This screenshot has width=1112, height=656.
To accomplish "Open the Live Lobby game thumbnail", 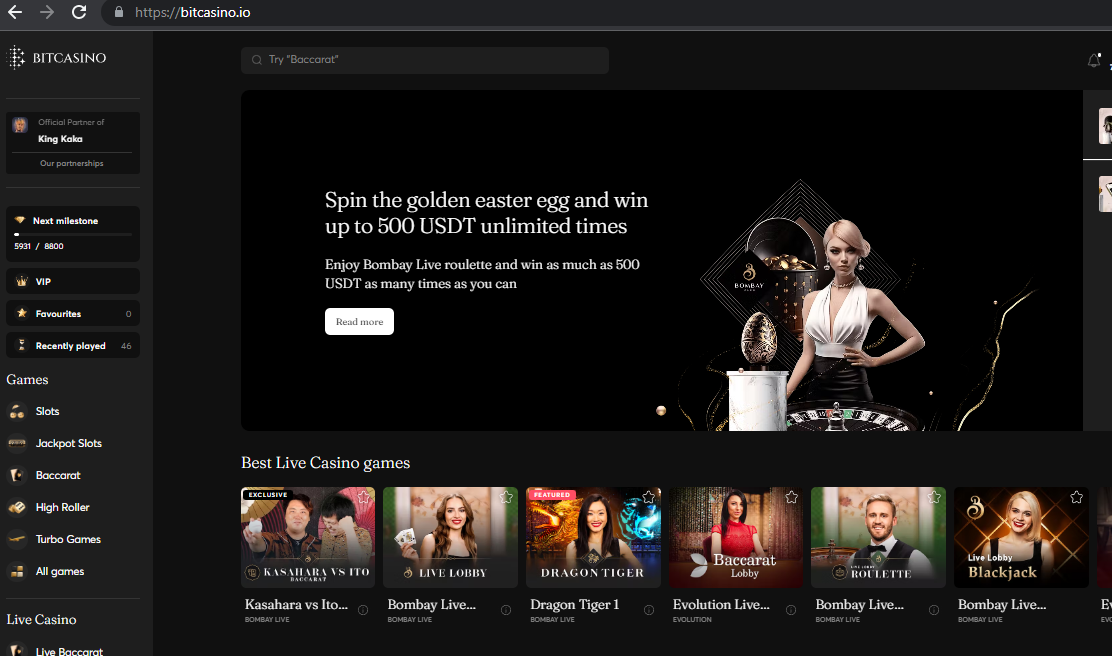I will point(451,537).
